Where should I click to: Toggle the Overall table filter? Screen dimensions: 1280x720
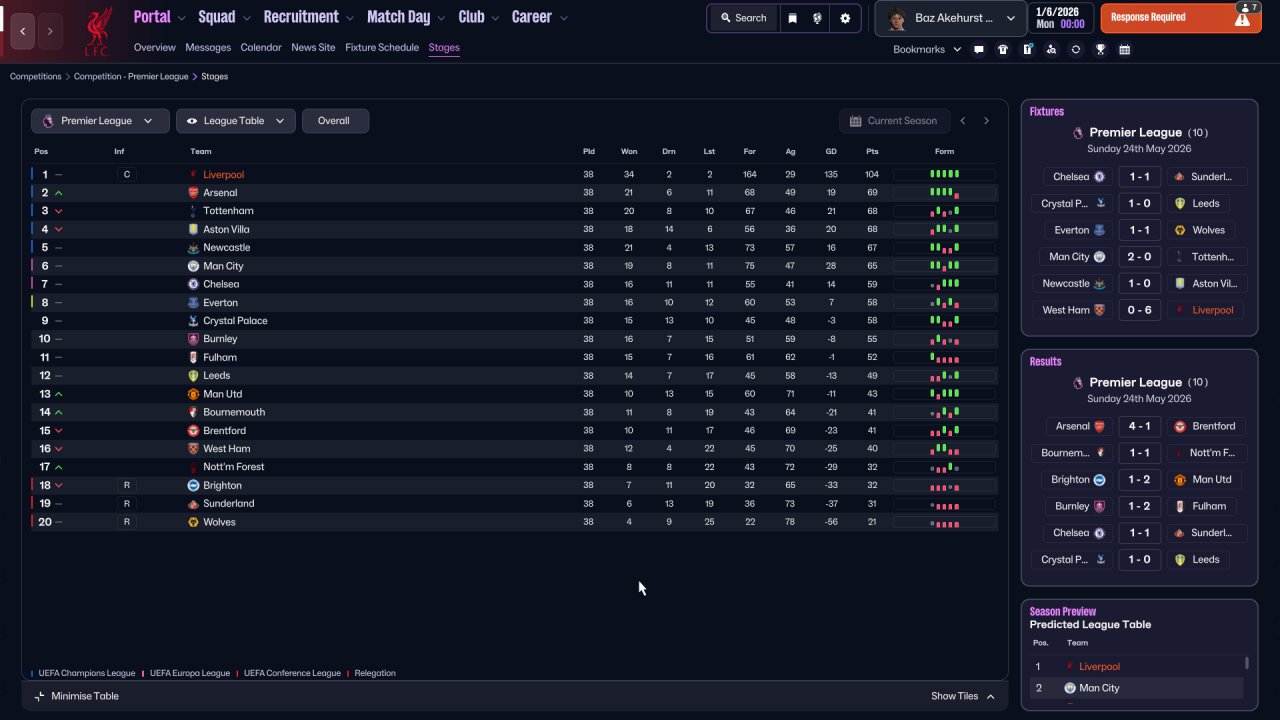click(x=335, y=121)
